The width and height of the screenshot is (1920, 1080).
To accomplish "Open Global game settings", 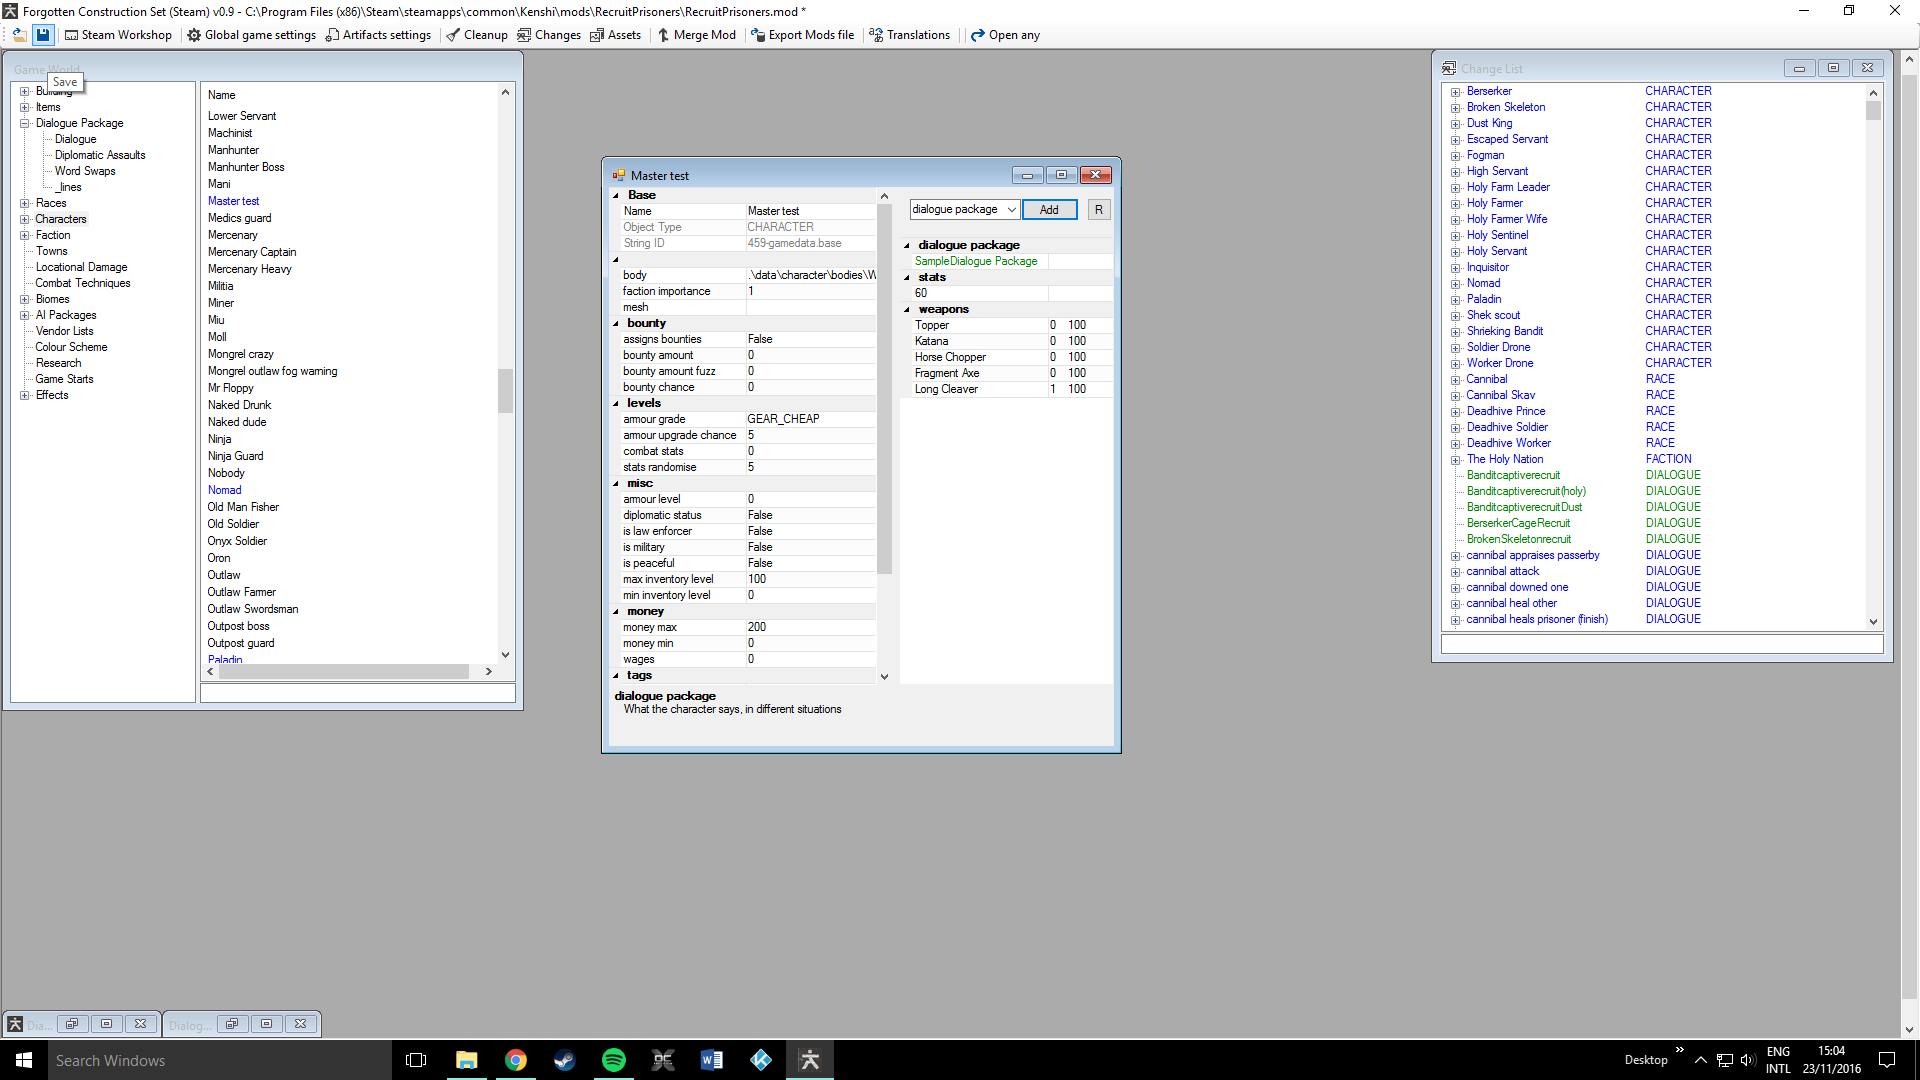I will (251, 35).
